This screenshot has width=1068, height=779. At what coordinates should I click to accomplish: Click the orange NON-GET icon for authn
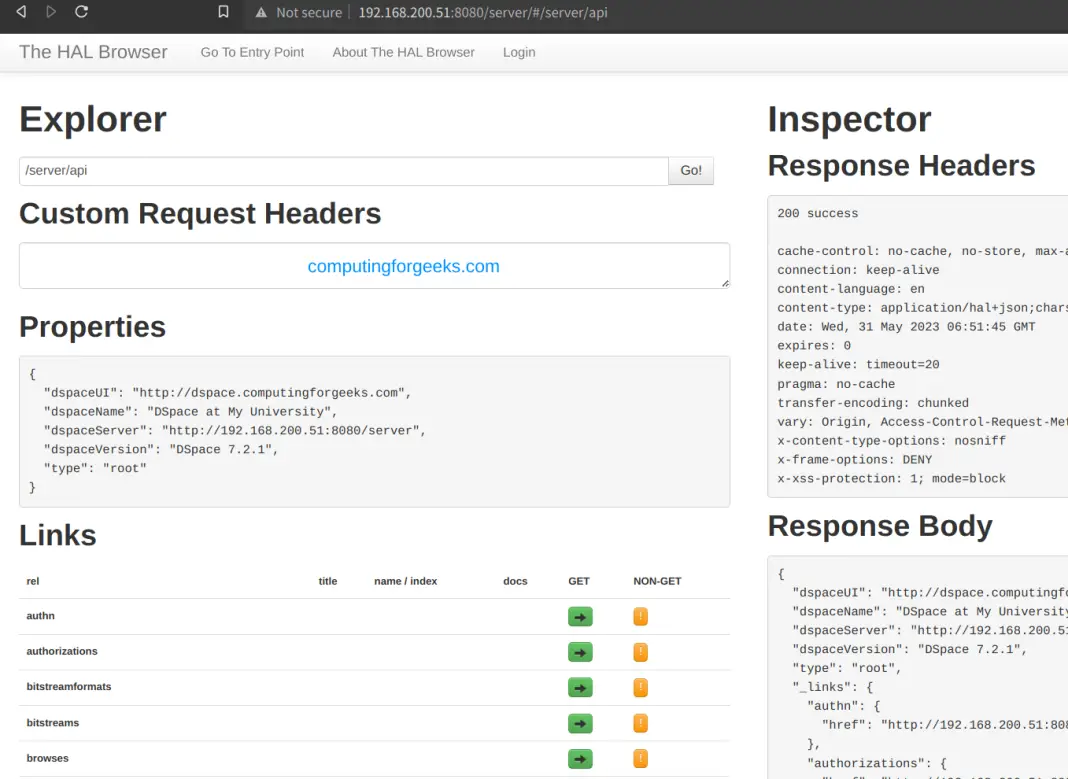pos(640,617)
